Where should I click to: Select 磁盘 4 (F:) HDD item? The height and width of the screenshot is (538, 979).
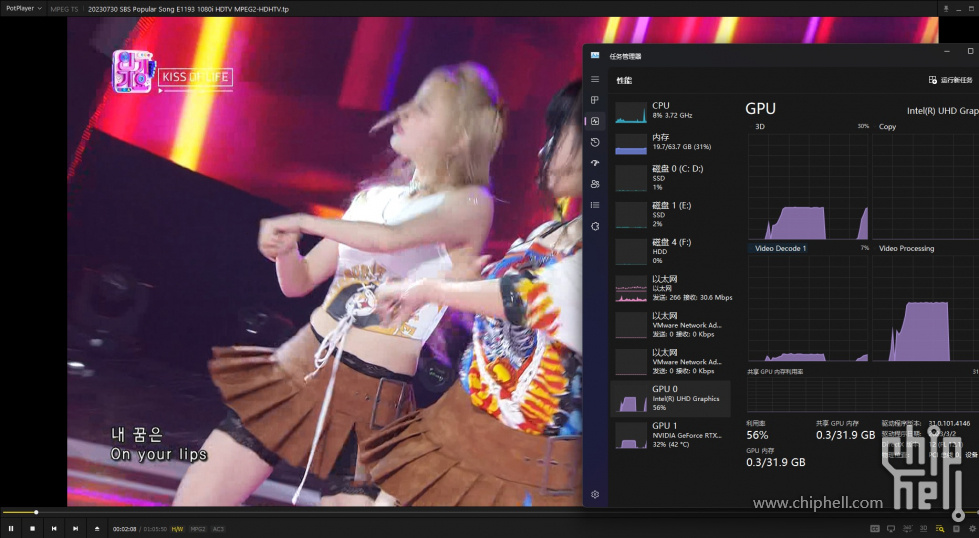671,252
